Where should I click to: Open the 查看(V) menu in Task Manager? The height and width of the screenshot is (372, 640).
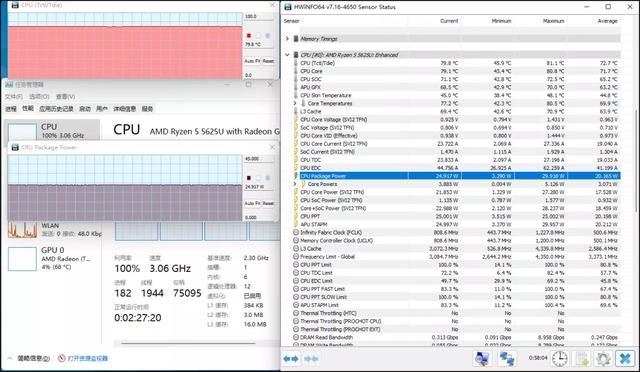(65, 96)
